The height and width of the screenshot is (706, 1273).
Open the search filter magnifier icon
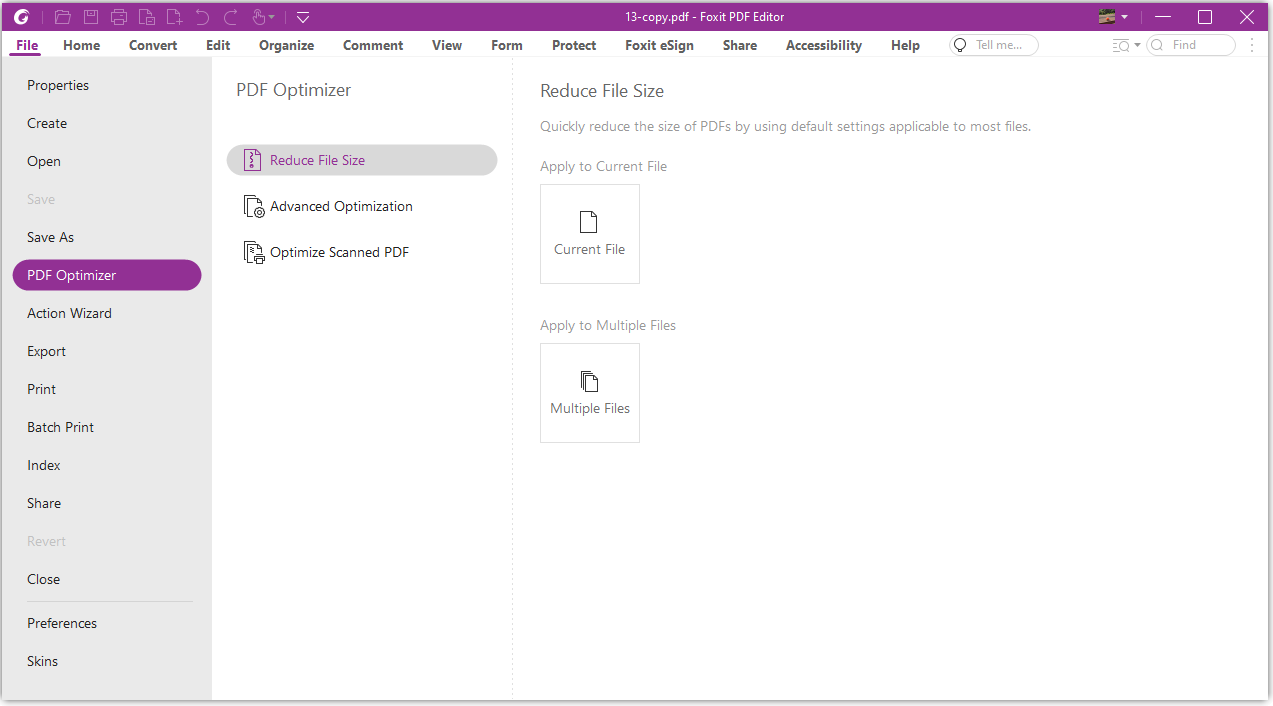click(x=1121, y=45)
